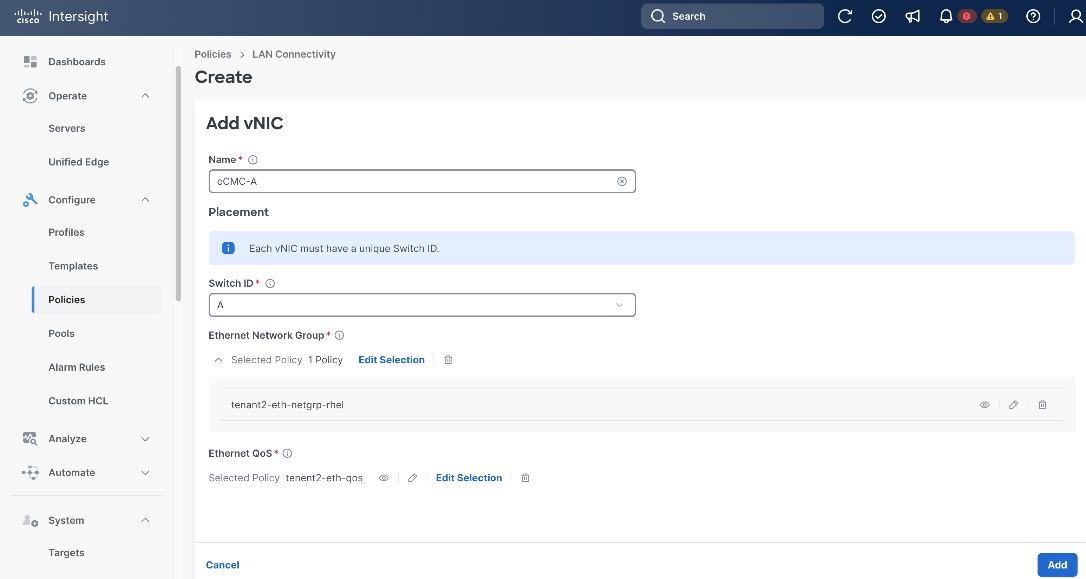Expand the Automate section chevron
The height and width of the screenshot is (579, 1086).
point(145,472)
